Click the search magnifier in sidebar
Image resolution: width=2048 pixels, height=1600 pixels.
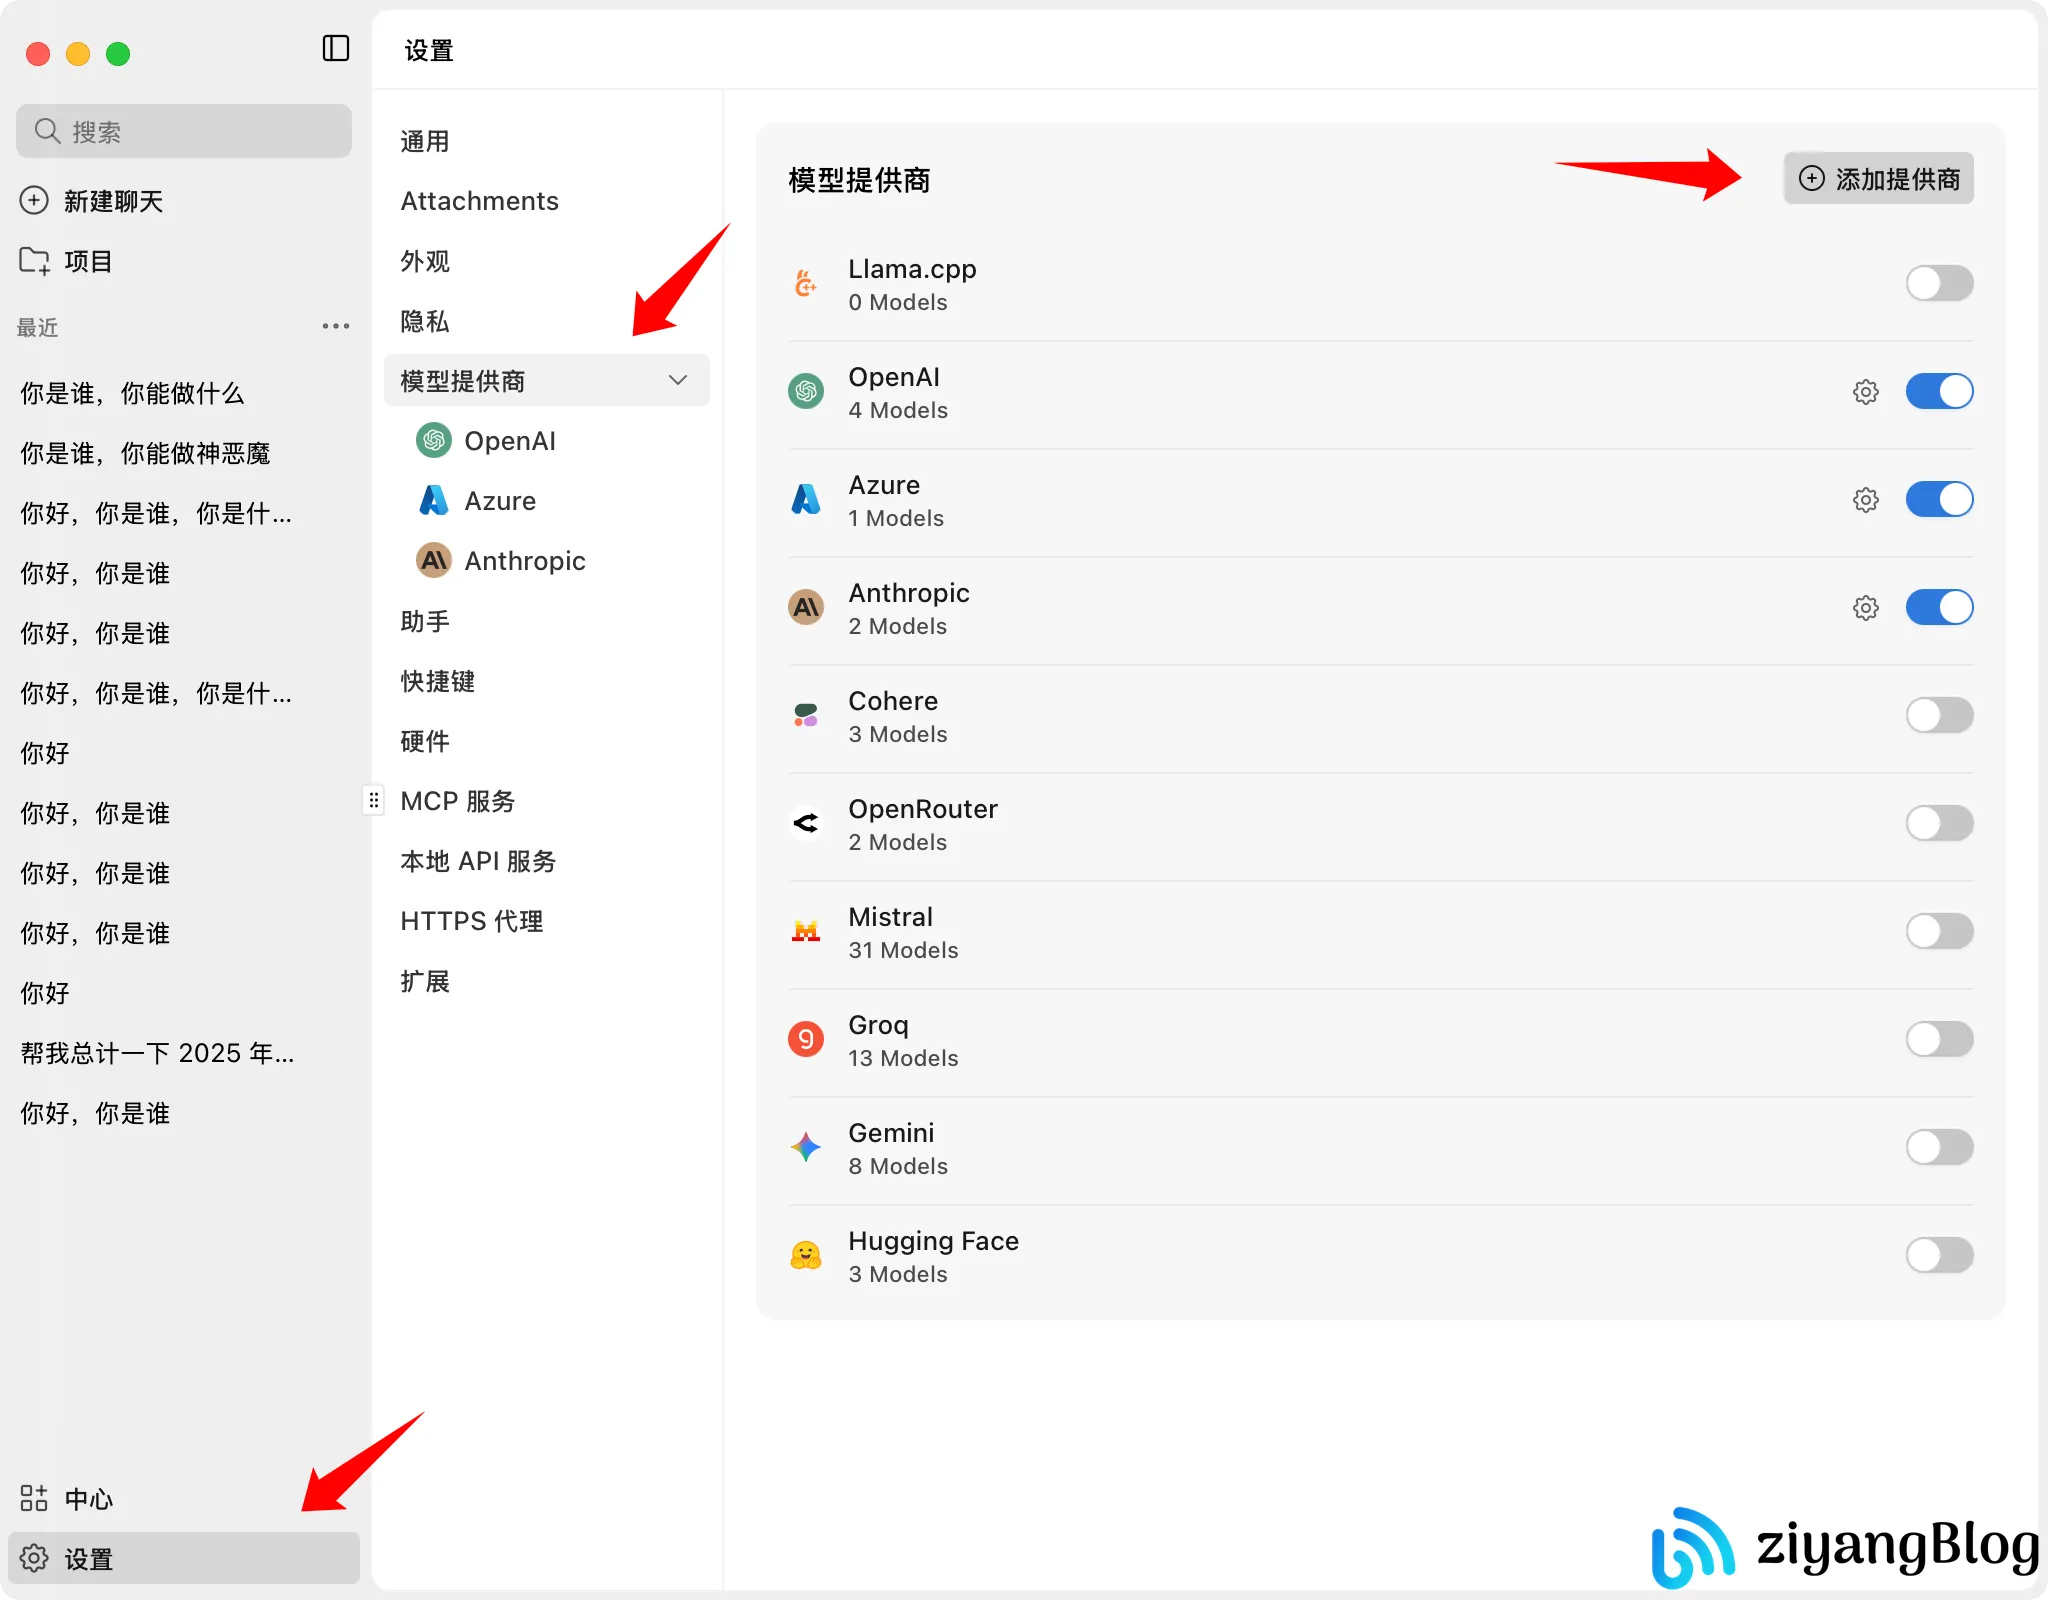[47, 130]
